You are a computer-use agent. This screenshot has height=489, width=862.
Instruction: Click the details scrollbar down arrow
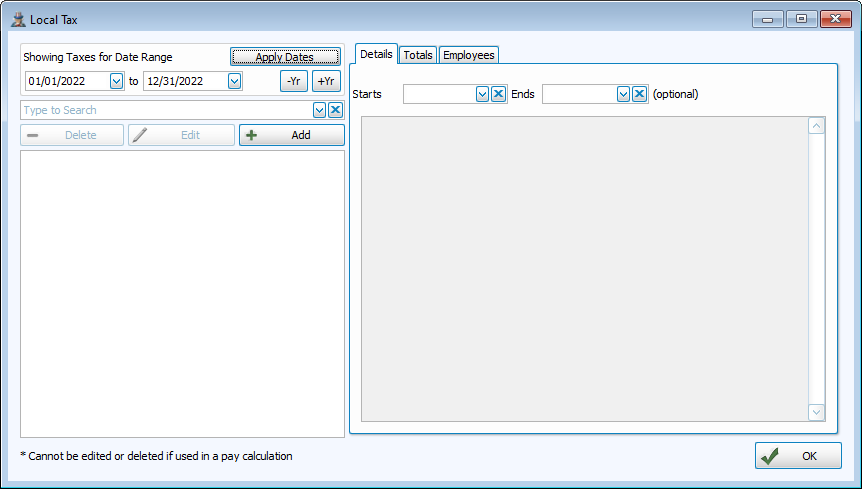coord(816,412)
